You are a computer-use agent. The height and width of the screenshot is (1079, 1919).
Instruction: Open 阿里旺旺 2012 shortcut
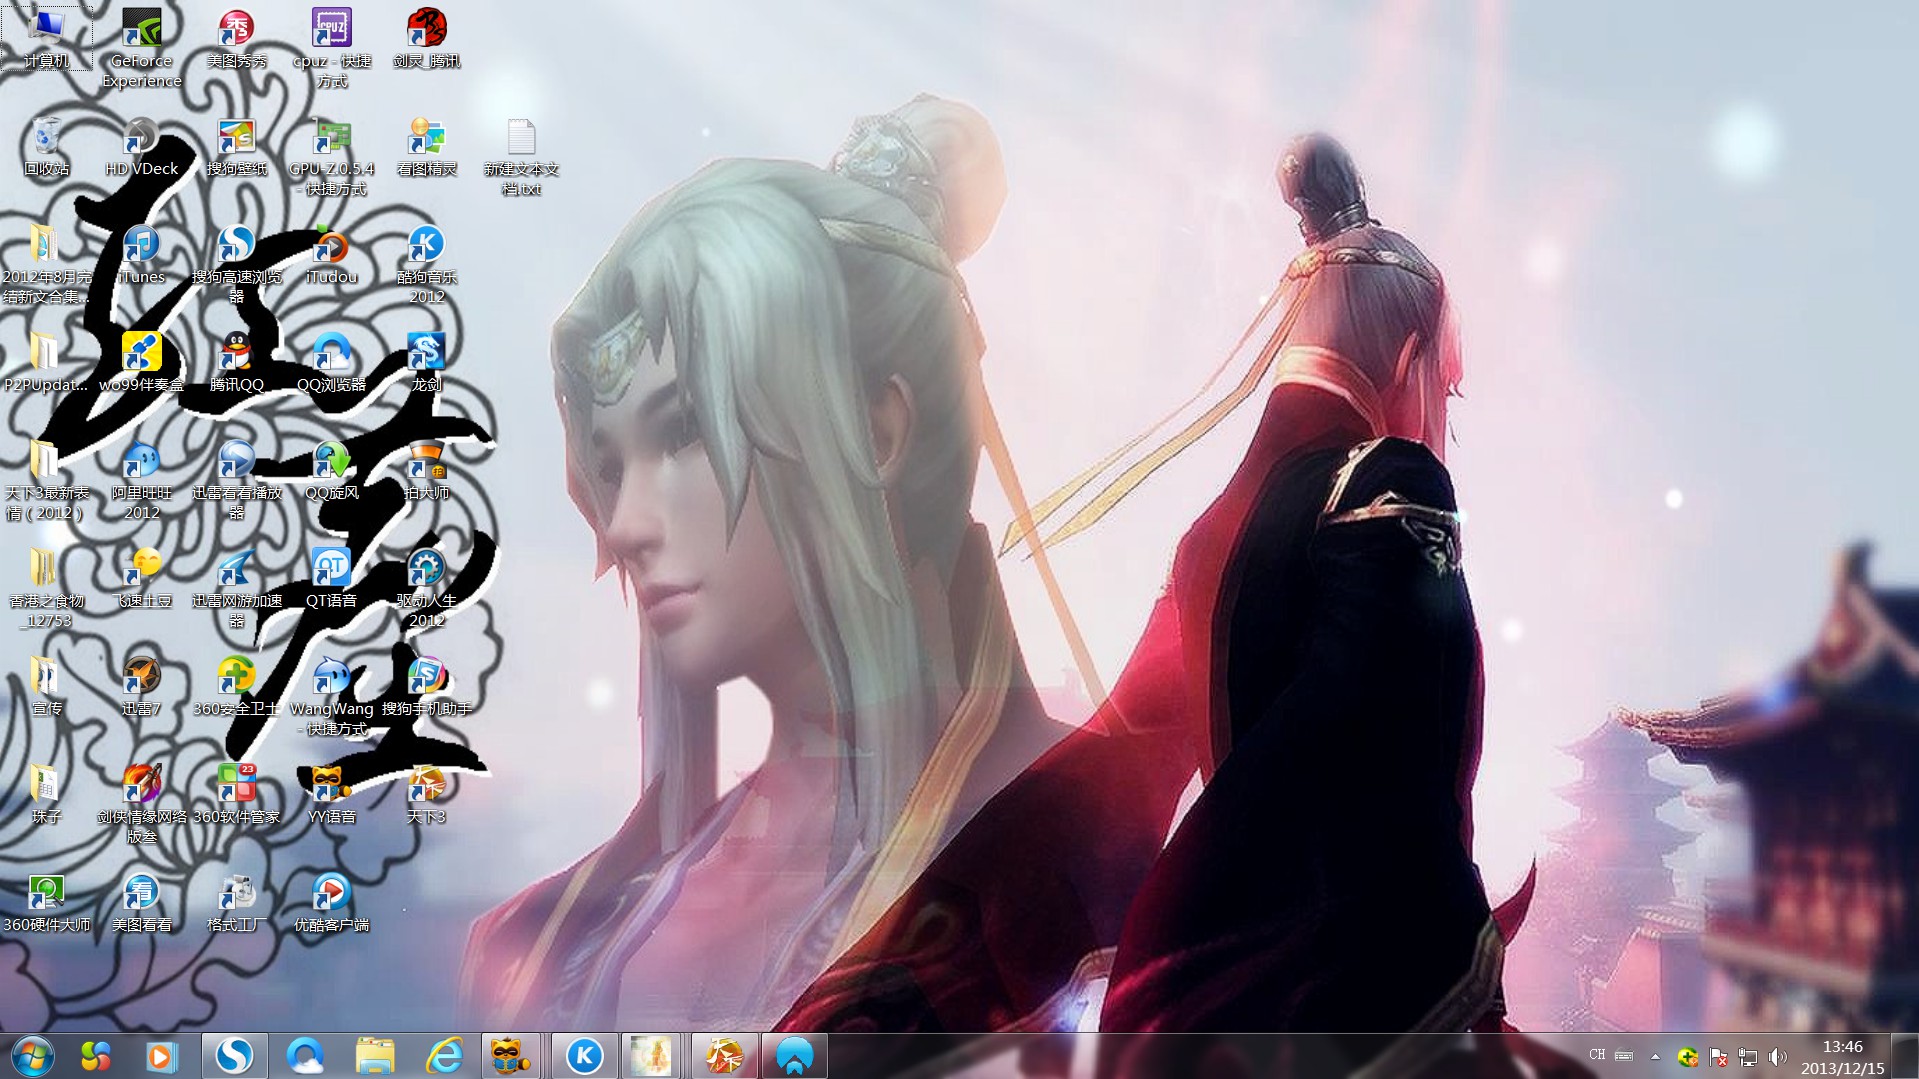point(141,480)
